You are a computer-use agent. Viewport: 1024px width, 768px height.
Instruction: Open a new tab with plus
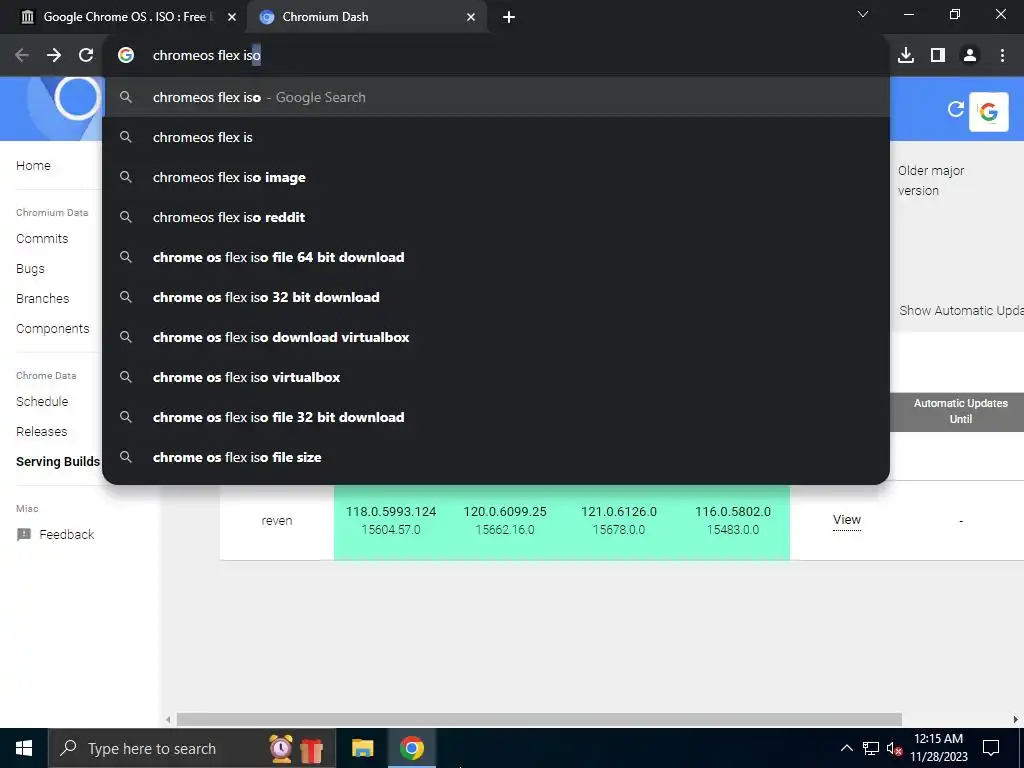tap(509, 17)
